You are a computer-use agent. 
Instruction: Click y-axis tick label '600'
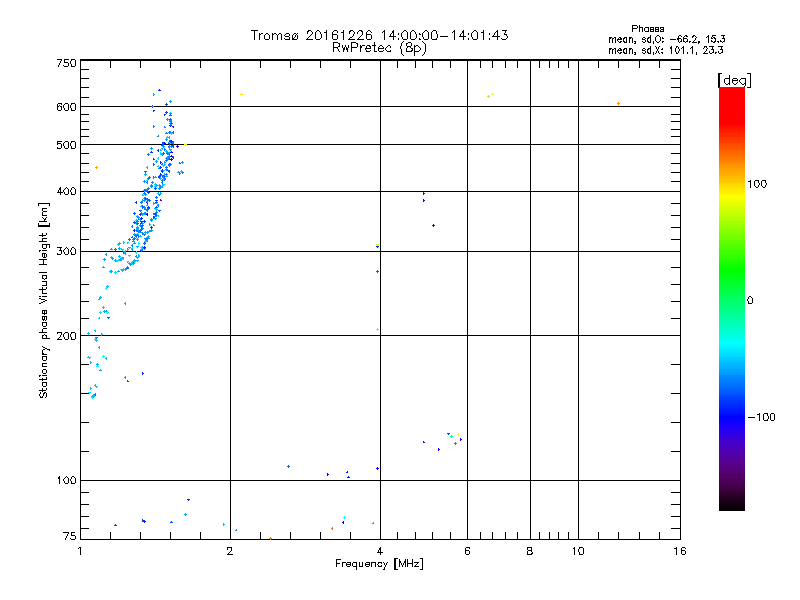[66, 107]
